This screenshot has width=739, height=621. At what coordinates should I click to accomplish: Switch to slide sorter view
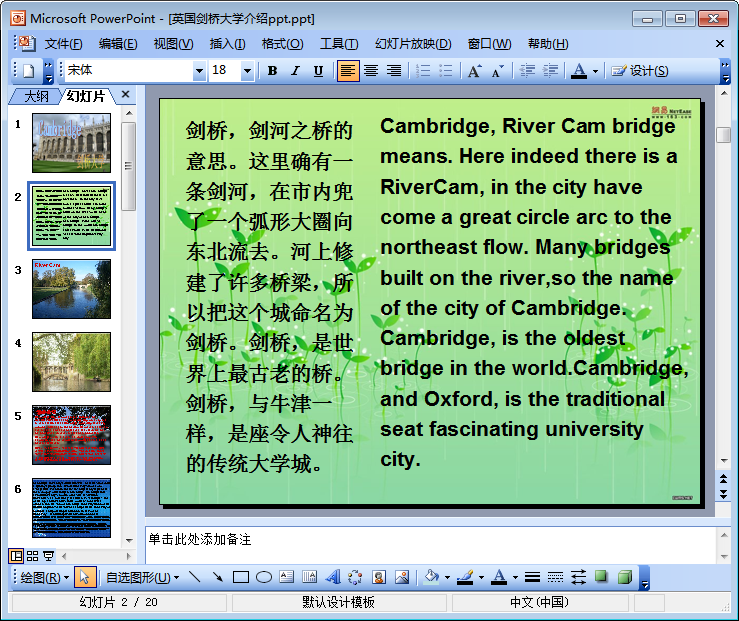pos(32,556)
